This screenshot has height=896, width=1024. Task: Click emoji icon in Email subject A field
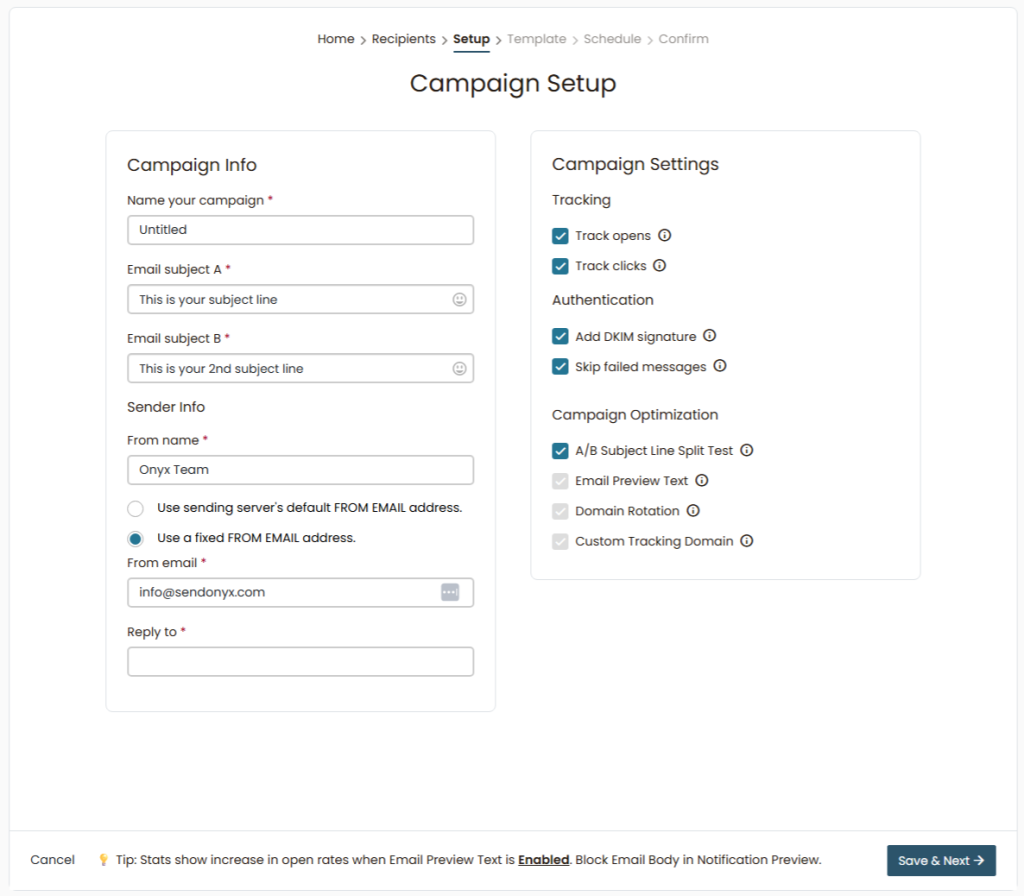click(459, 299)
